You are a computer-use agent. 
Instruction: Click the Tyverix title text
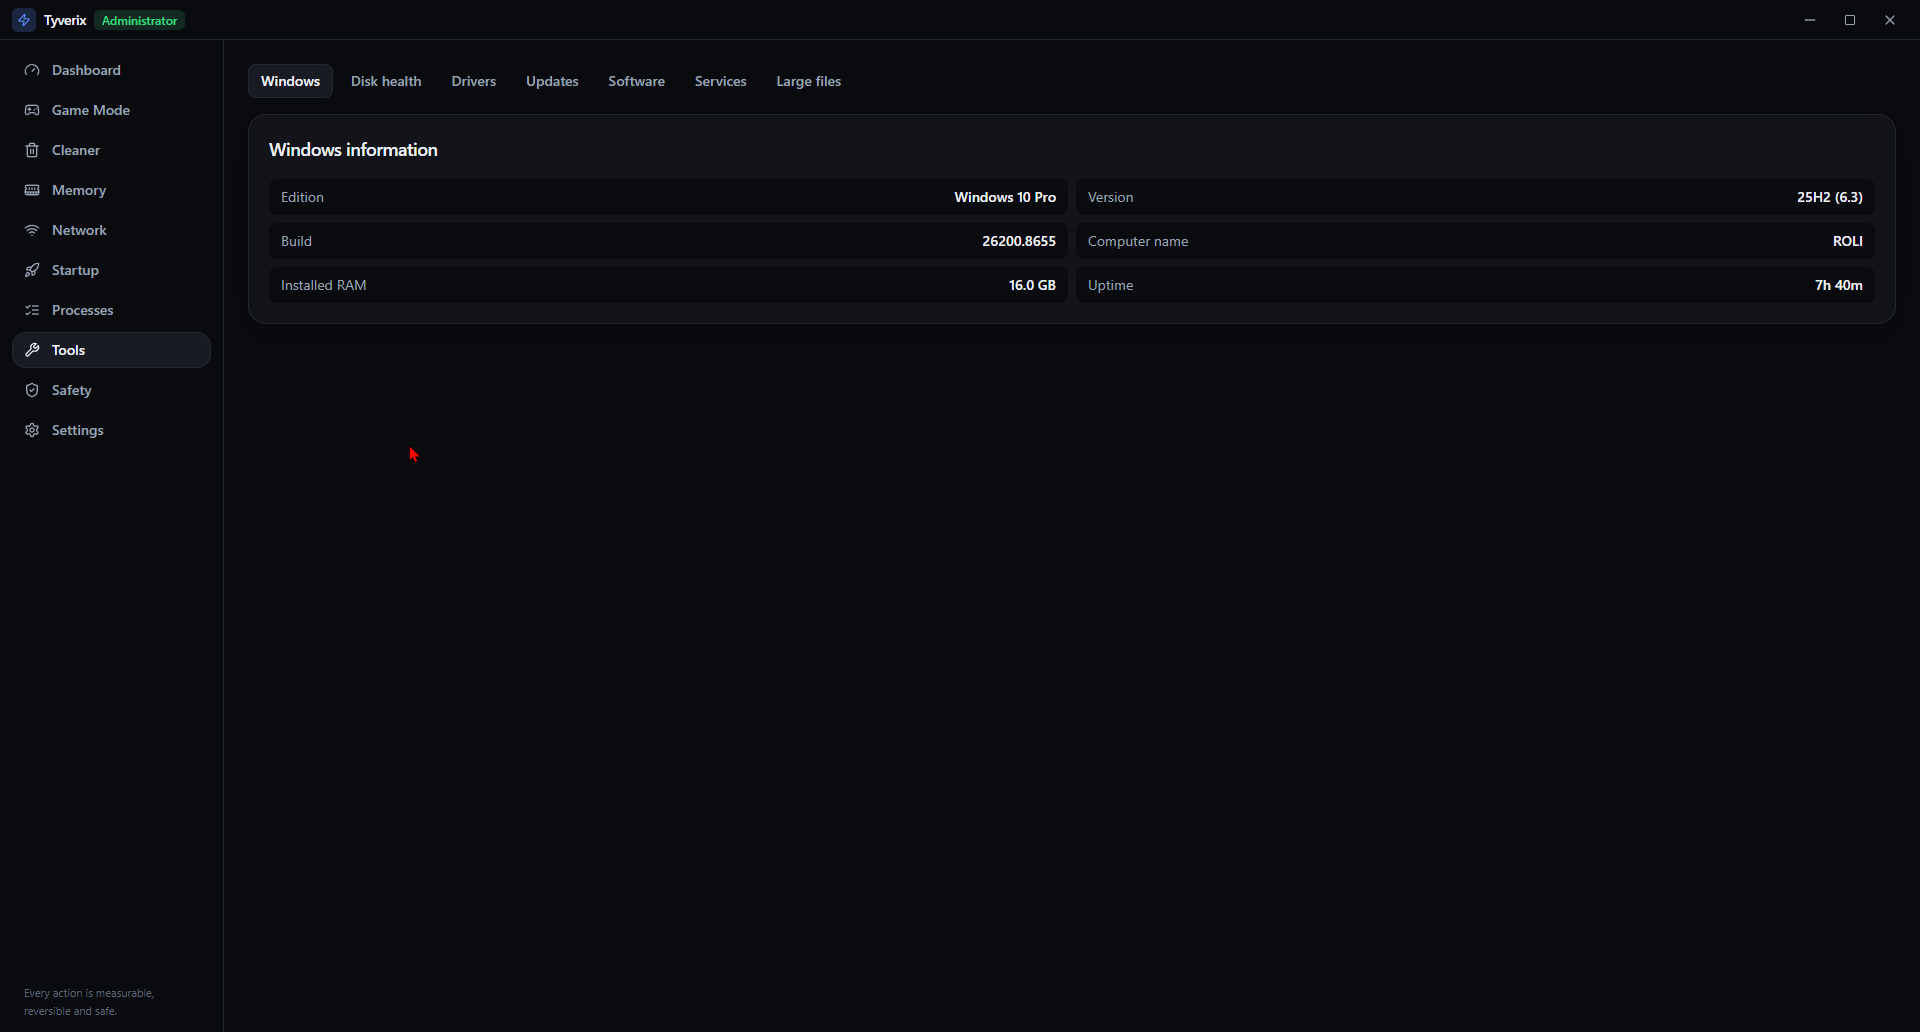click(x=65, y=20)
